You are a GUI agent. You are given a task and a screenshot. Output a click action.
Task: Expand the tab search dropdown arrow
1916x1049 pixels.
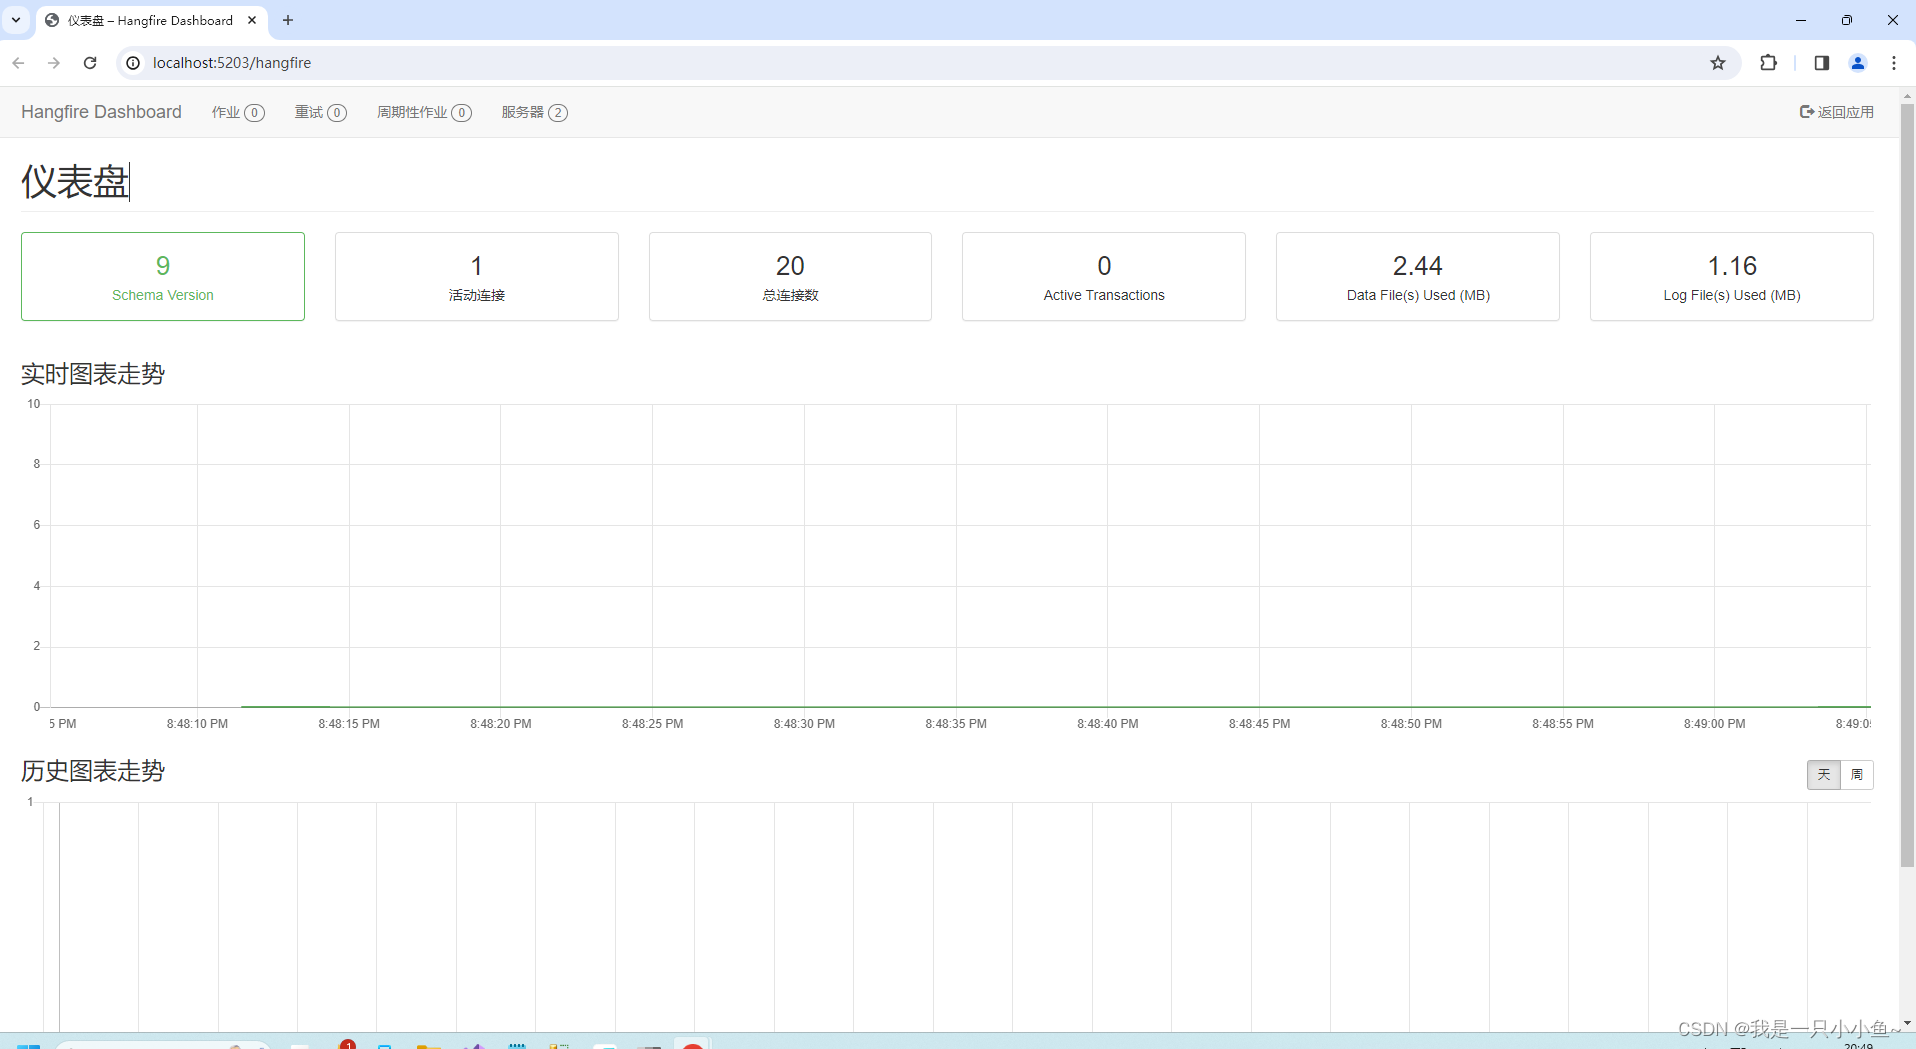pyautogui.click(x=16, y=20)
